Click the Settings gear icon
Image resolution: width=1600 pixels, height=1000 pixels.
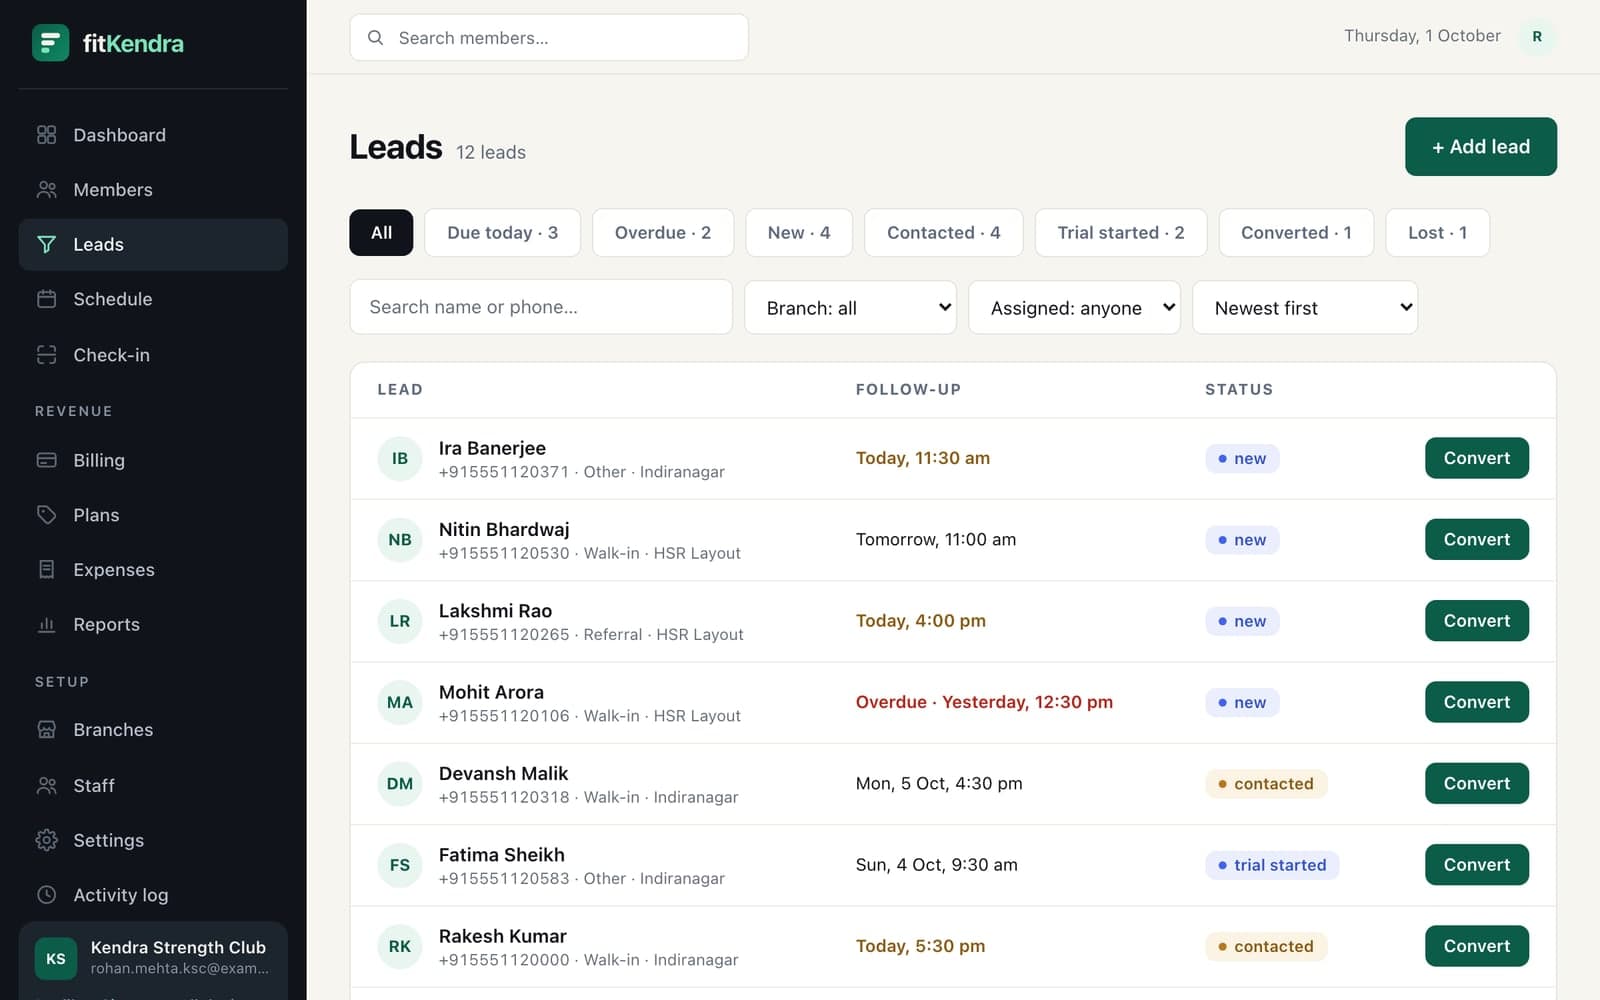47,840
